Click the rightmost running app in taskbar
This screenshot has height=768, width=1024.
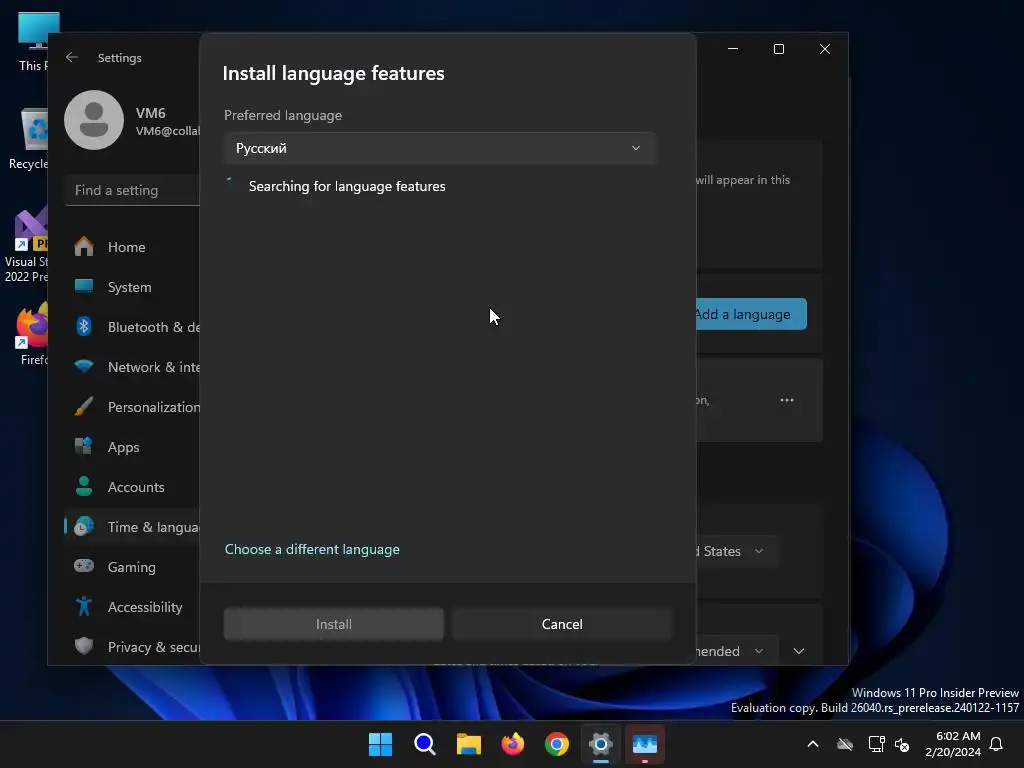(645, 744)
